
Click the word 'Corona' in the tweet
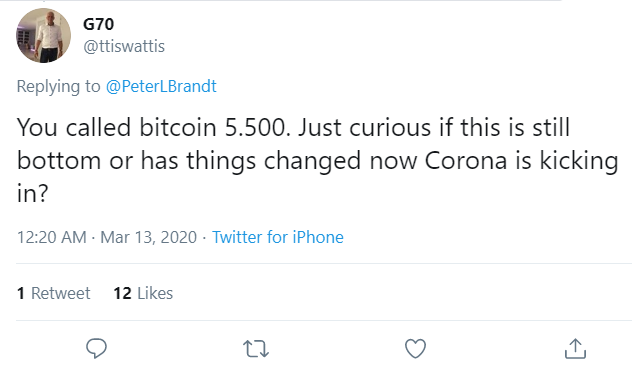(465, 160)
